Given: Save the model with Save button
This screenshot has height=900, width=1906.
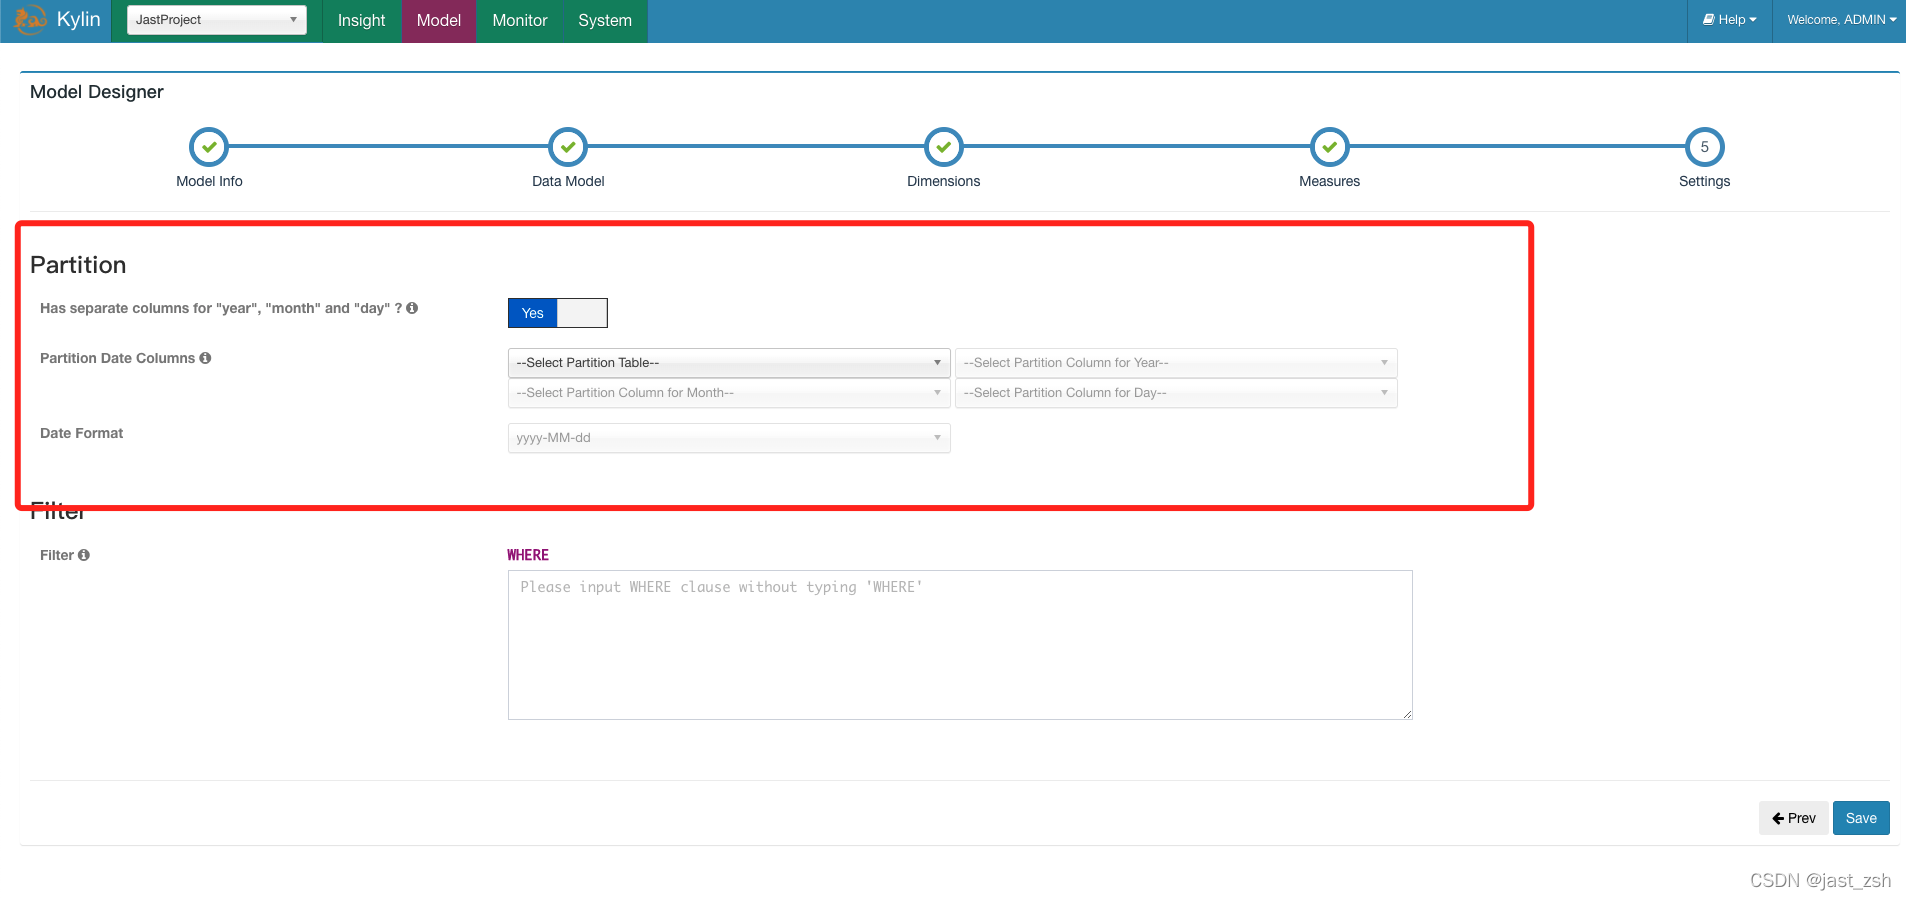Looking at the screenshot, I should pyautogui.click(x=1861, y=818).
